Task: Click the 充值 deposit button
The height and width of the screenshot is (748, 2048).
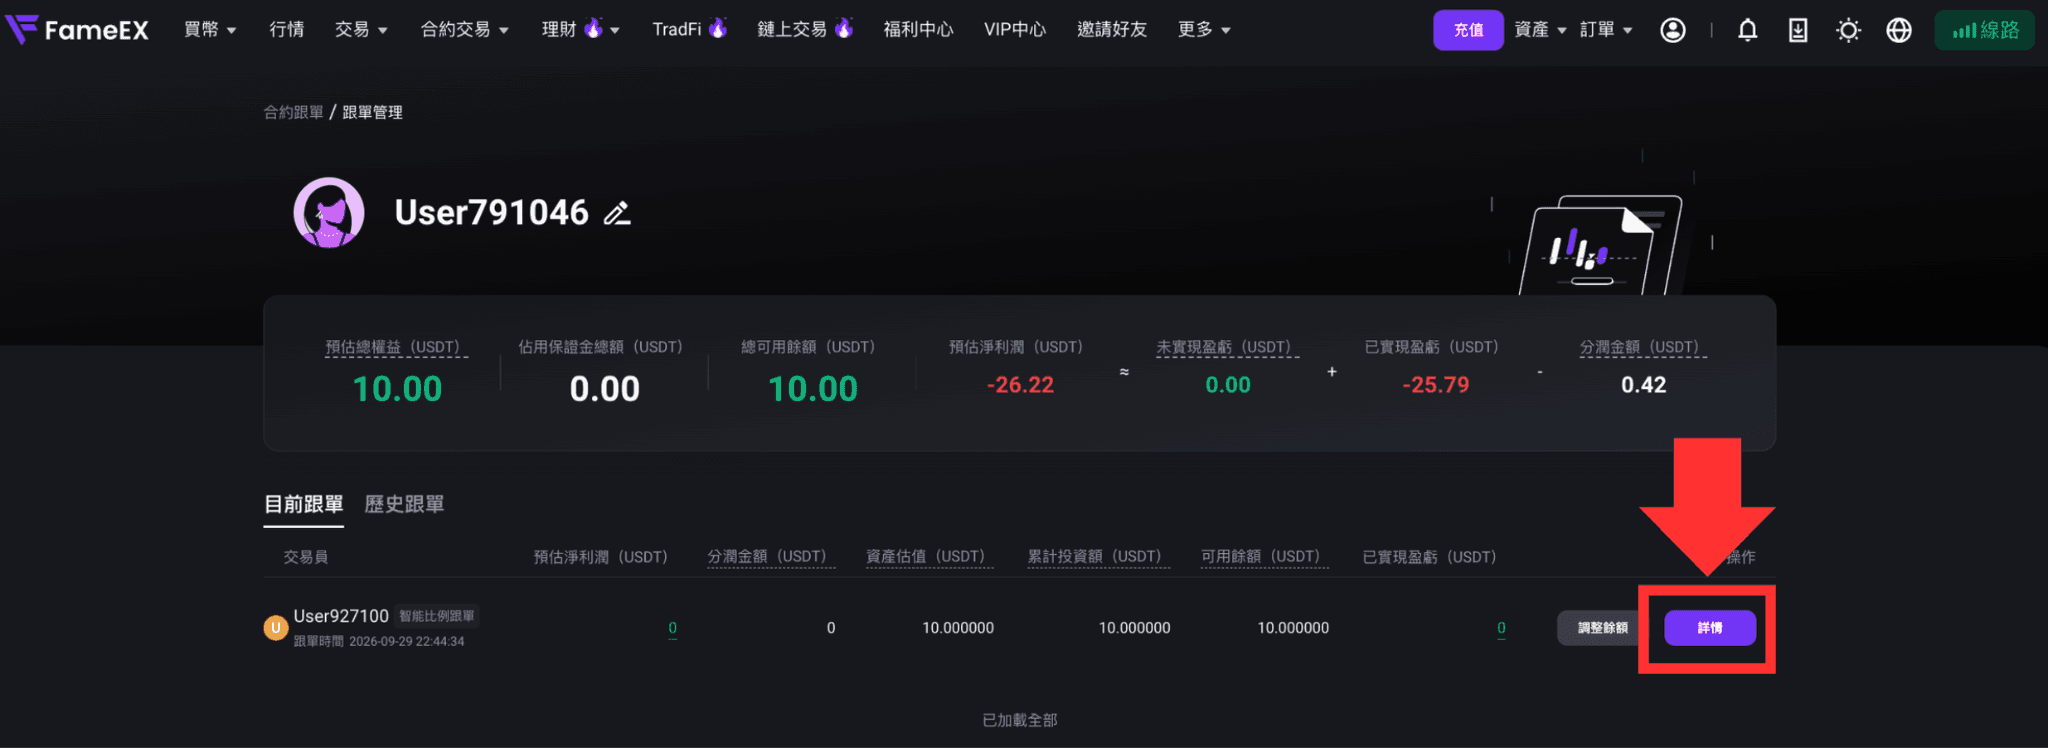Action: click(x=1468, y=30)
